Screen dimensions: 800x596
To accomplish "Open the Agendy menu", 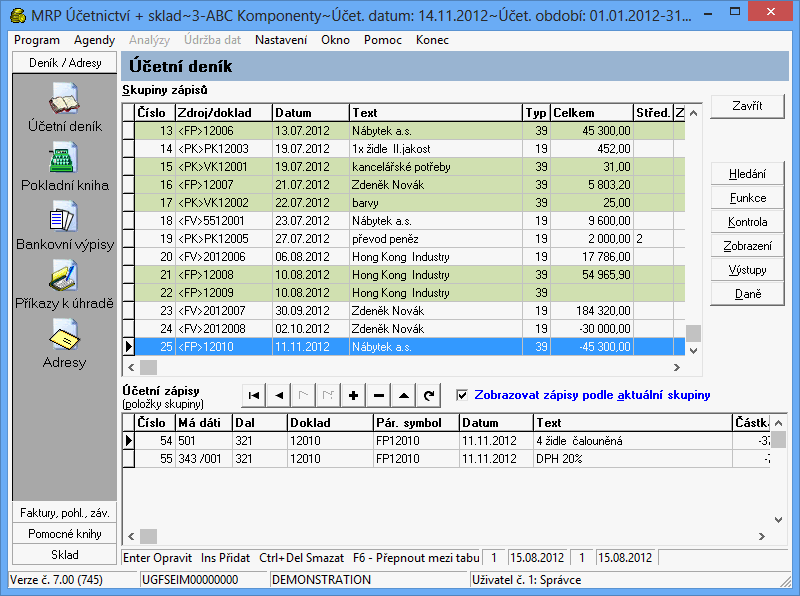I will 94,40.
